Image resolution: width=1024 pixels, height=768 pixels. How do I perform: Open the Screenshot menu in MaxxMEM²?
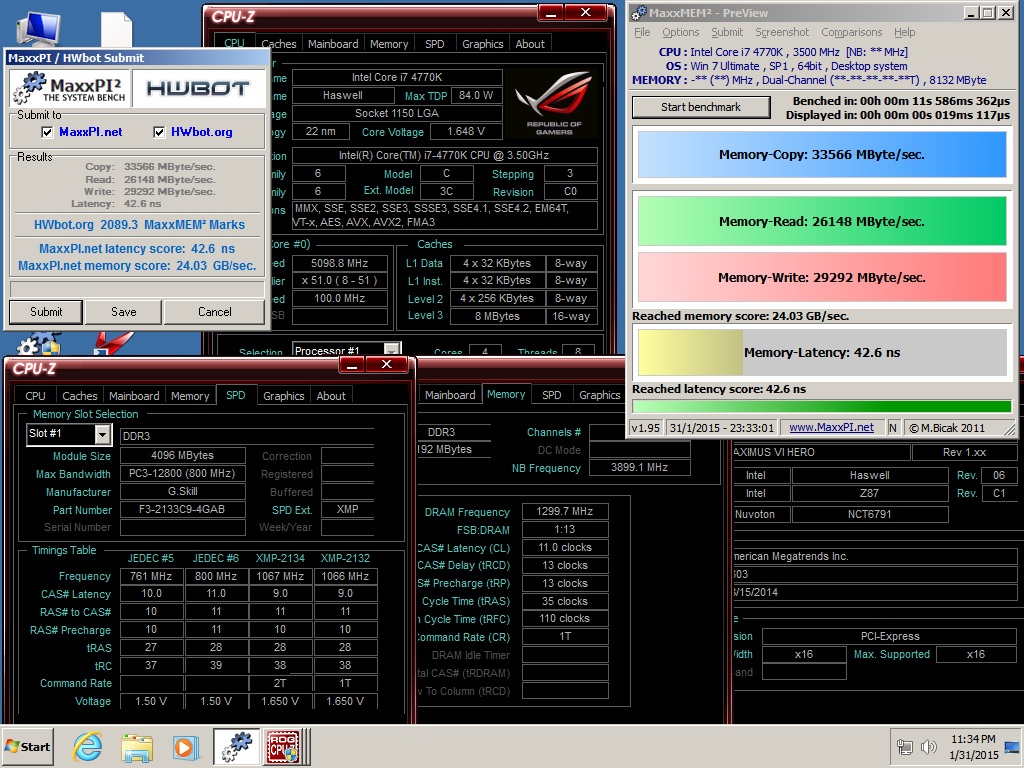pos(782,32)
